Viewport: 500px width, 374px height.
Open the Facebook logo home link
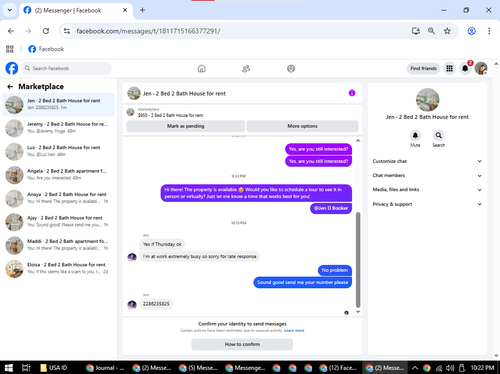point(12,68)
